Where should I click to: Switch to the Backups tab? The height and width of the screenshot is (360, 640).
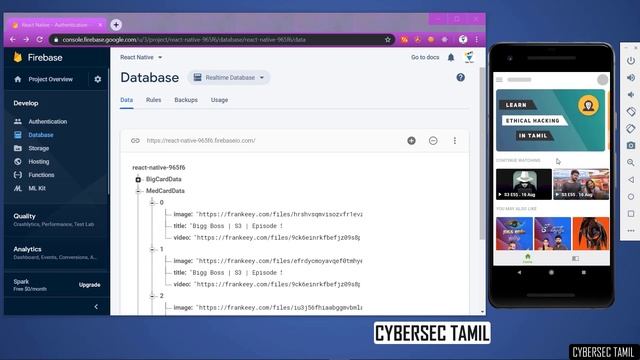click(186, 100)
